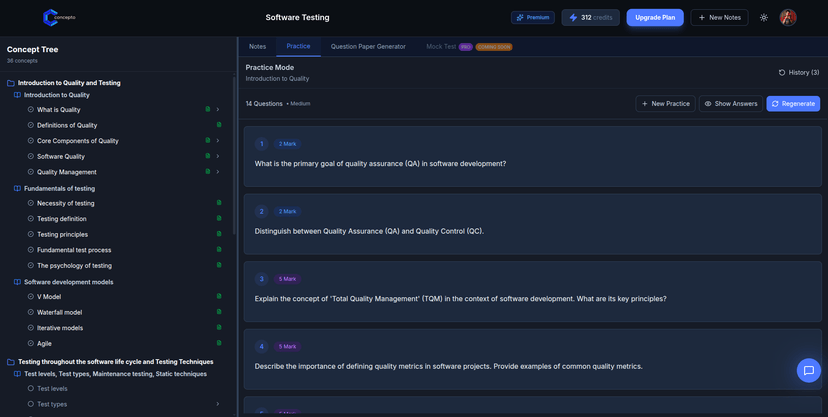This screenshot has height=417, width=828.
Task: Expand the What is Quality chevron
Action: tap(218, 110)
